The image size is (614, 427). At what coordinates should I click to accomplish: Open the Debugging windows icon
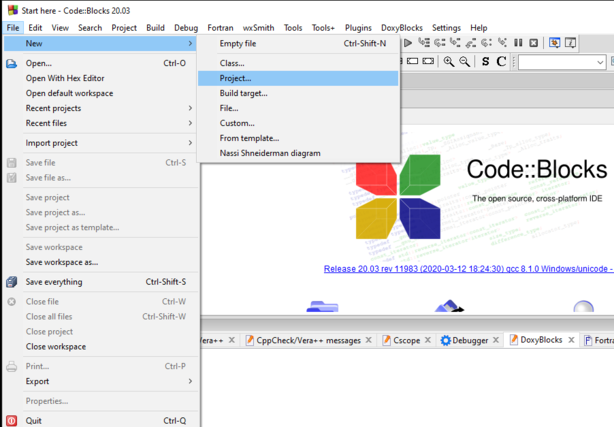(x=554, y=43)
